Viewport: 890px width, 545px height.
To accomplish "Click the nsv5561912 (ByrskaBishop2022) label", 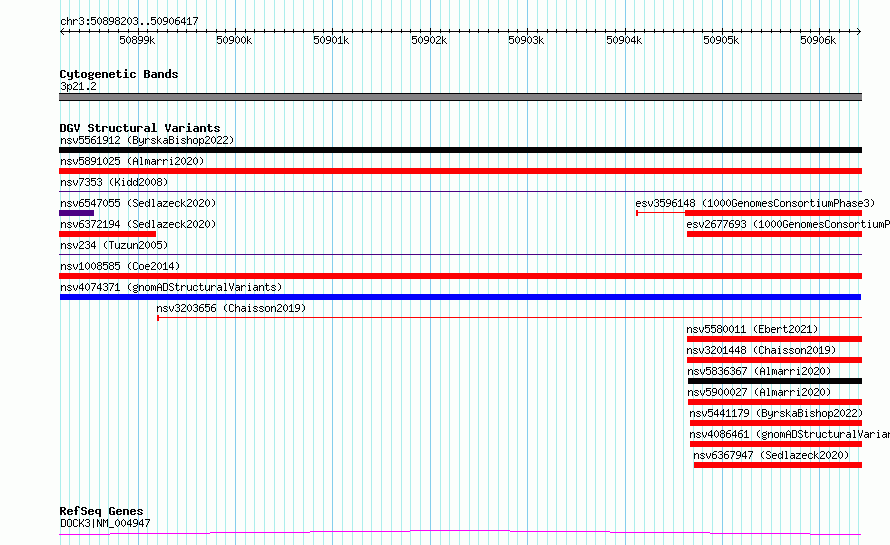I will (x=147, y=140).
